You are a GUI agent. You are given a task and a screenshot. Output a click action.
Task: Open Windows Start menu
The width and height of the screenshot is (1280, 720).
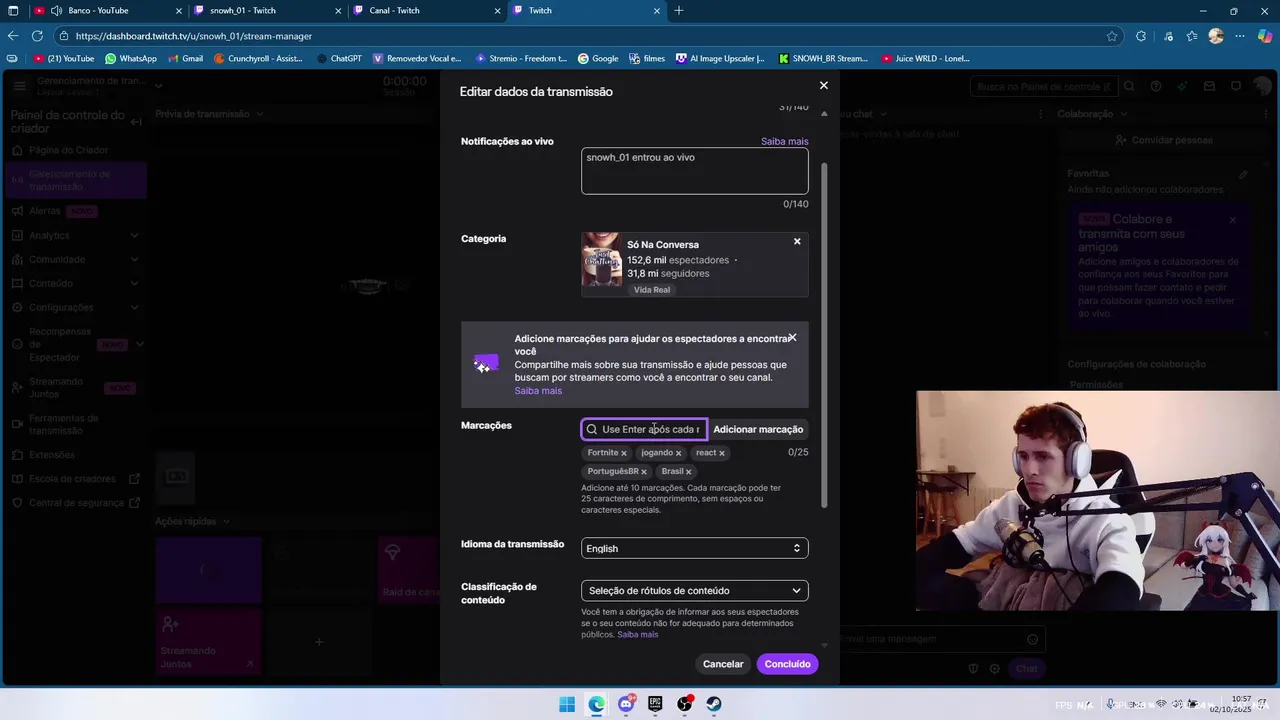click(x=567, y=704)
